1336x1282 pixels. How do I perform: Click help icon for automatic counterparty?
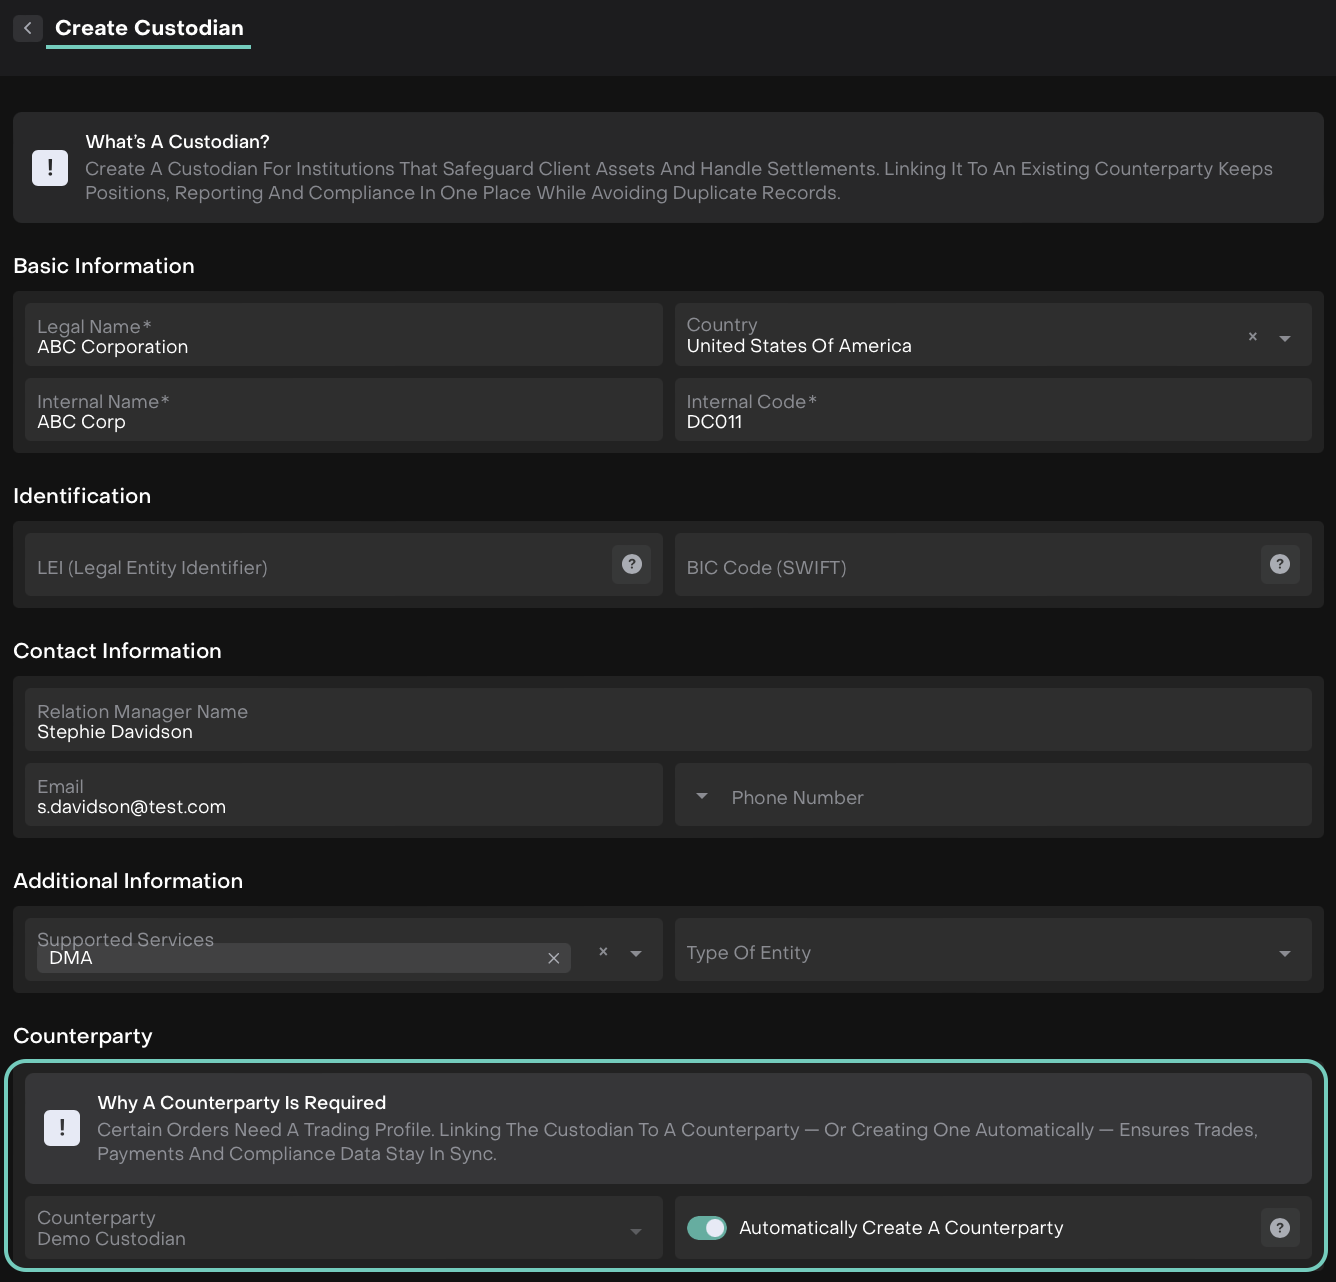[1279, 1228]
